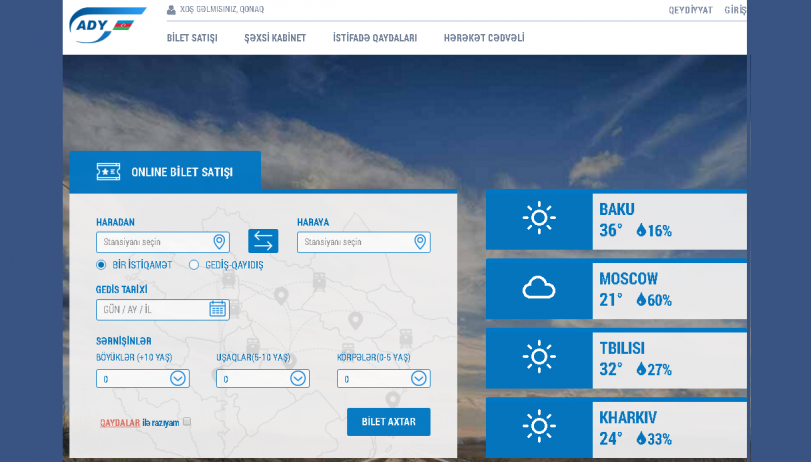Select the Online Bilet Satışı tab
Viewport: 811px width, 462px height.
(165, 172)
